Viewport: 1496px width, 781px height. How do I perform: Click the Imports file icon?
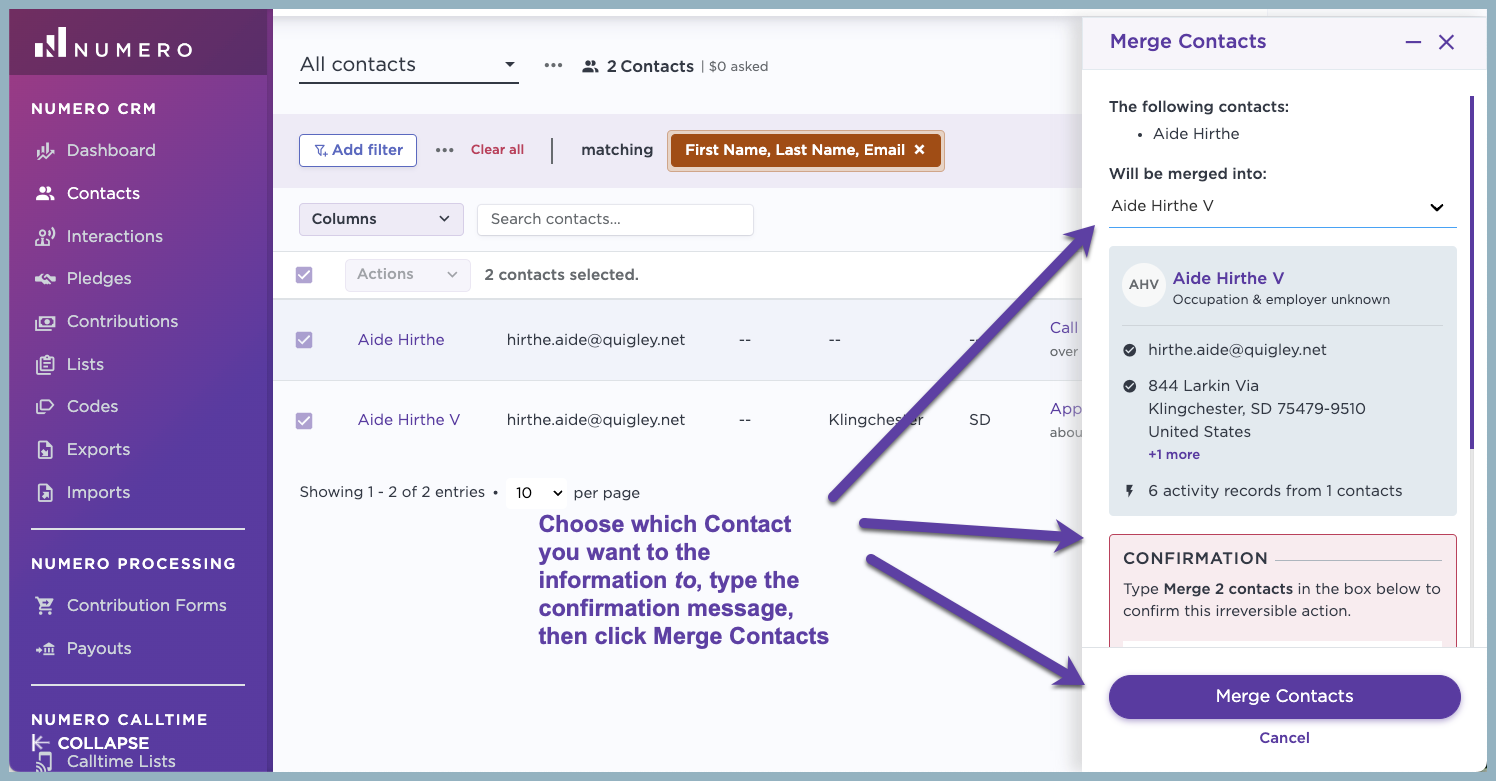click(45, 493)
